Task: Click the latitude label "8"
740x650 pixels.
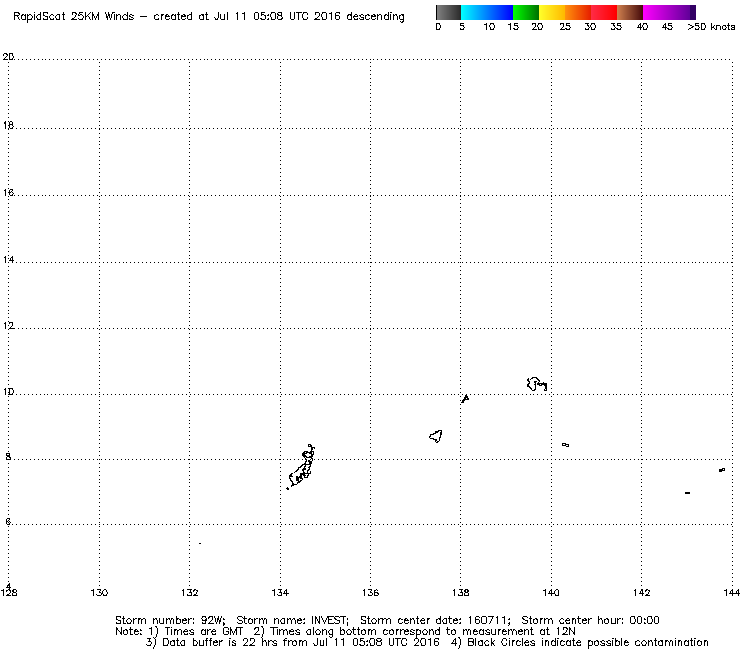Action: [x=8, y=457]
